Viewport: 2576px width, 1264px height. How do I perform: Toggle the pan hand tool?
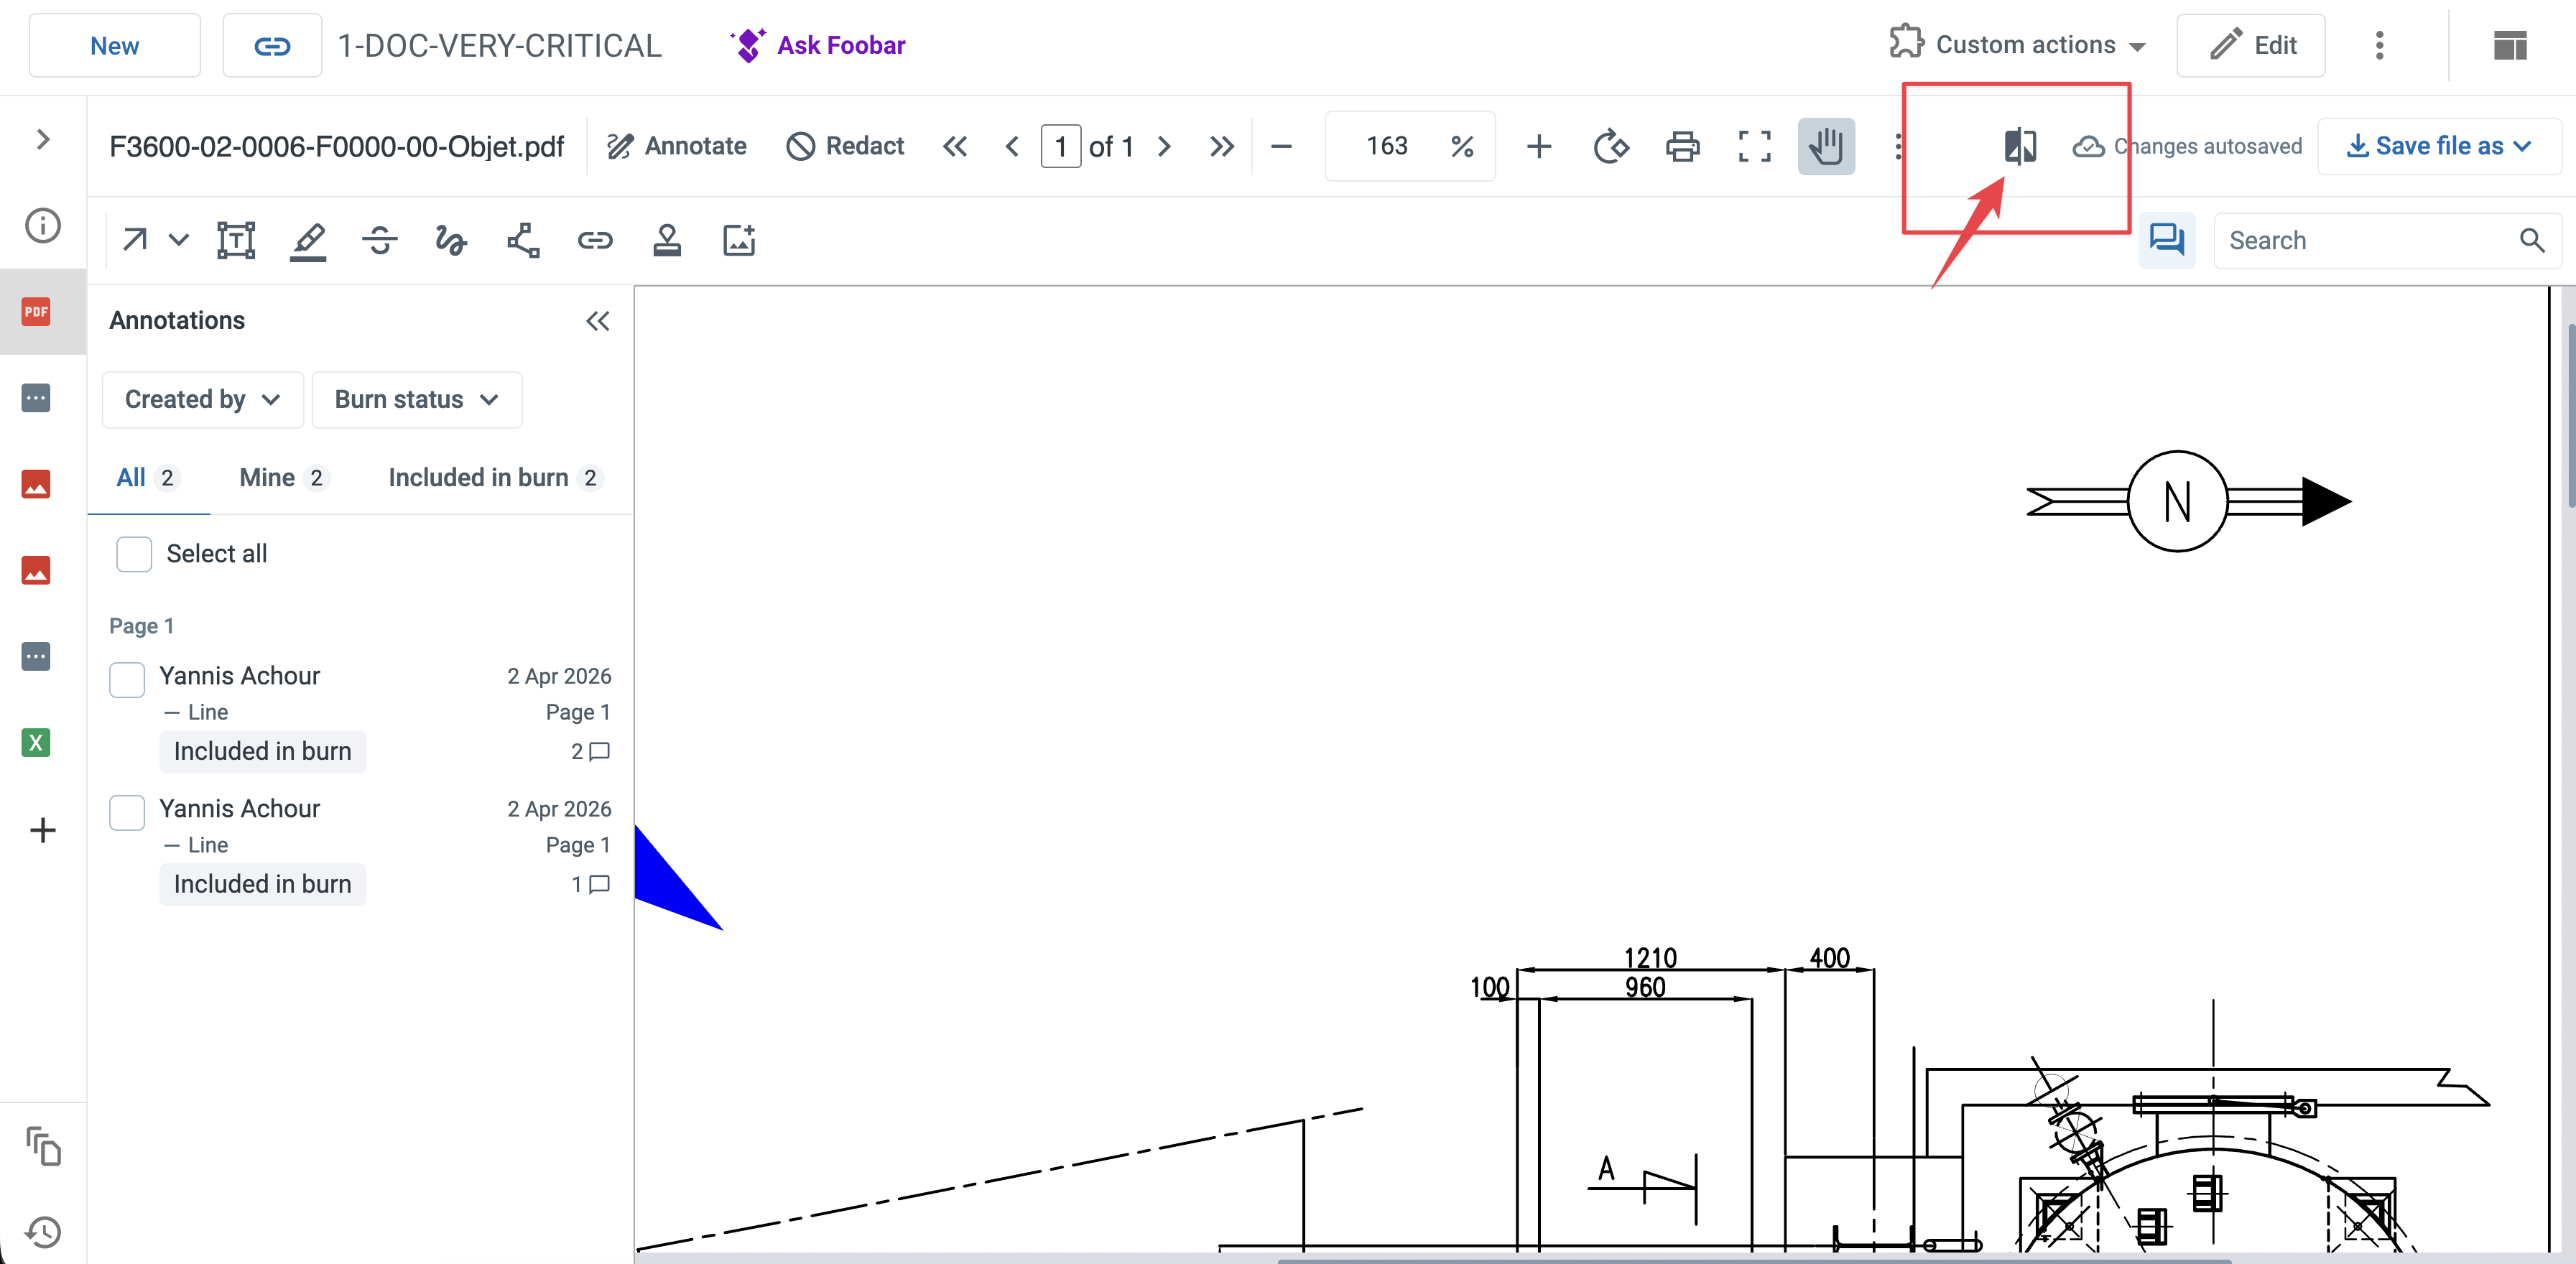[x=1826, y=146]
